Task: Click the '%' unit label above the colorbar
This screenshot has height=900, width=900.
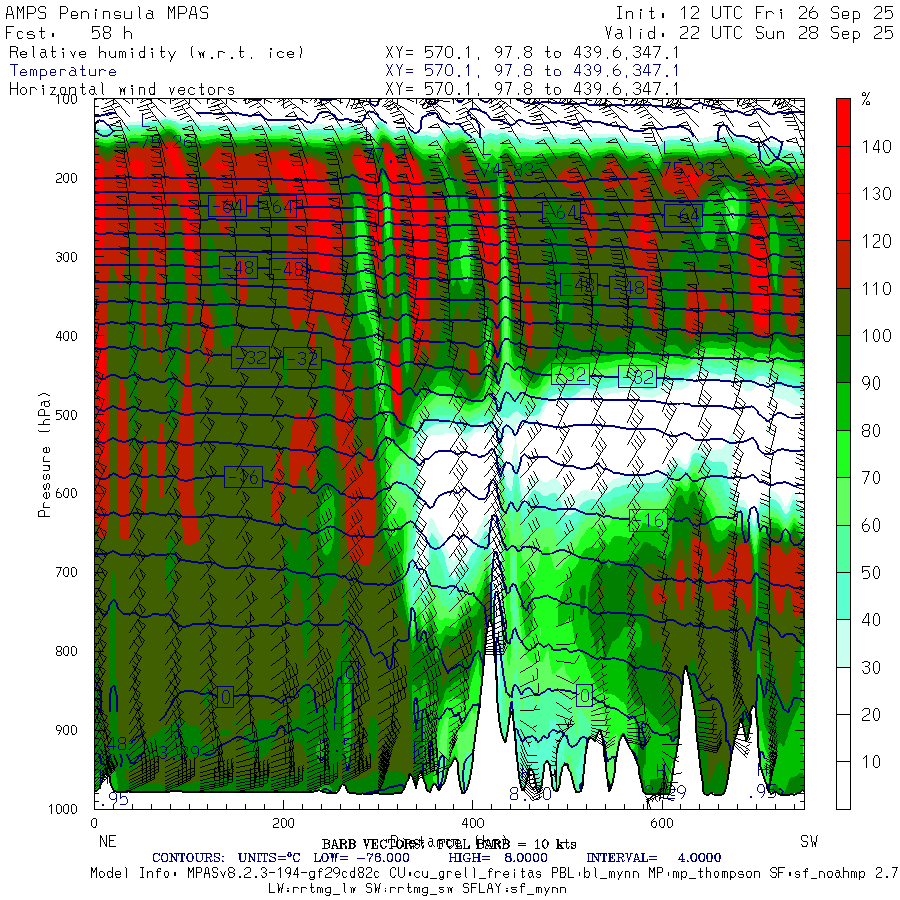Action: [866, 100]
